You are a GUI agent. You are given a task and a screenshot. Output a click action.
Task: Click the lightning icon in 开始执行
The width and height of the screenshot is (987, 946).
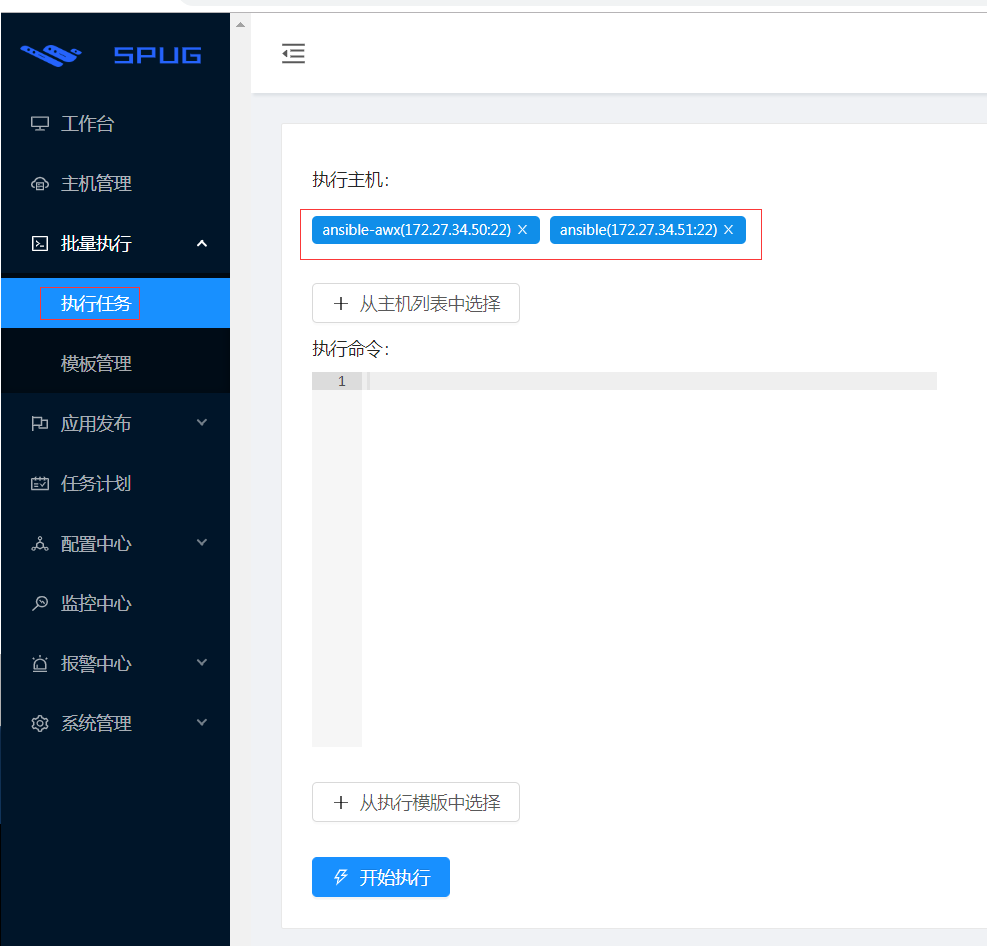[x=341, y=877]
